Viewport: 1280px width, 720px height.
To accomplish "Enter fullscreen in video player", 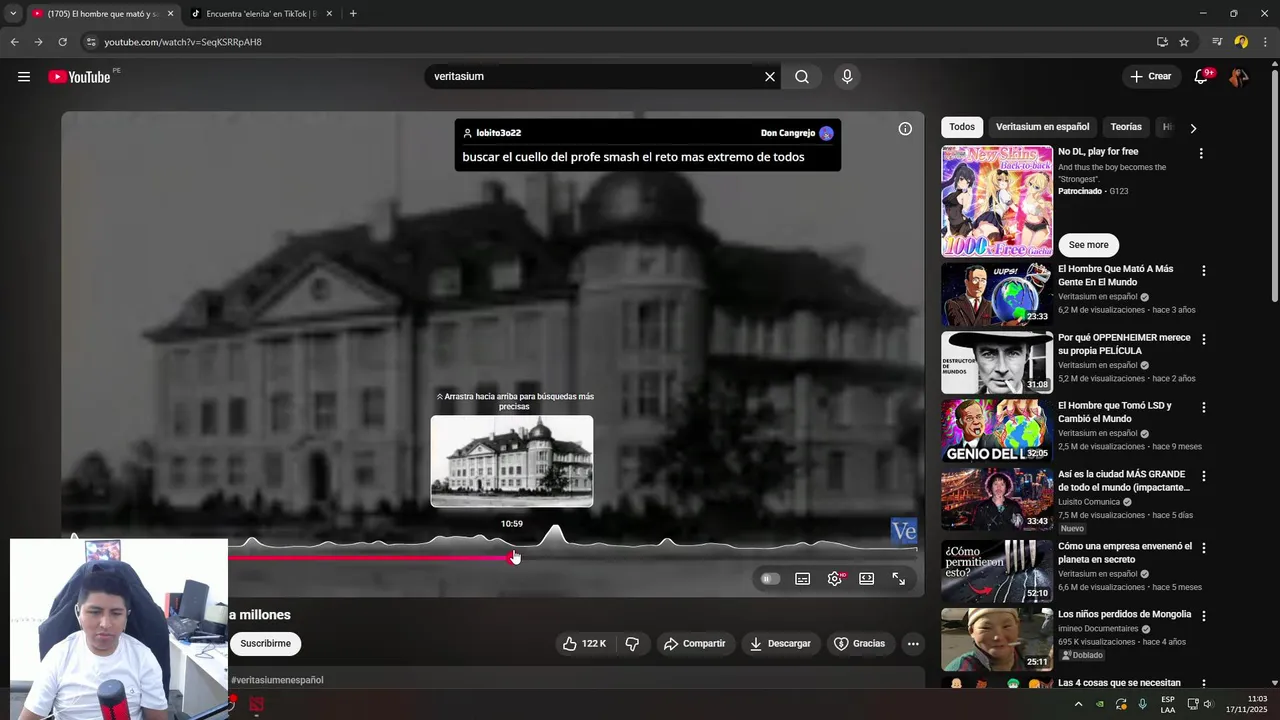I will (899, 579).
